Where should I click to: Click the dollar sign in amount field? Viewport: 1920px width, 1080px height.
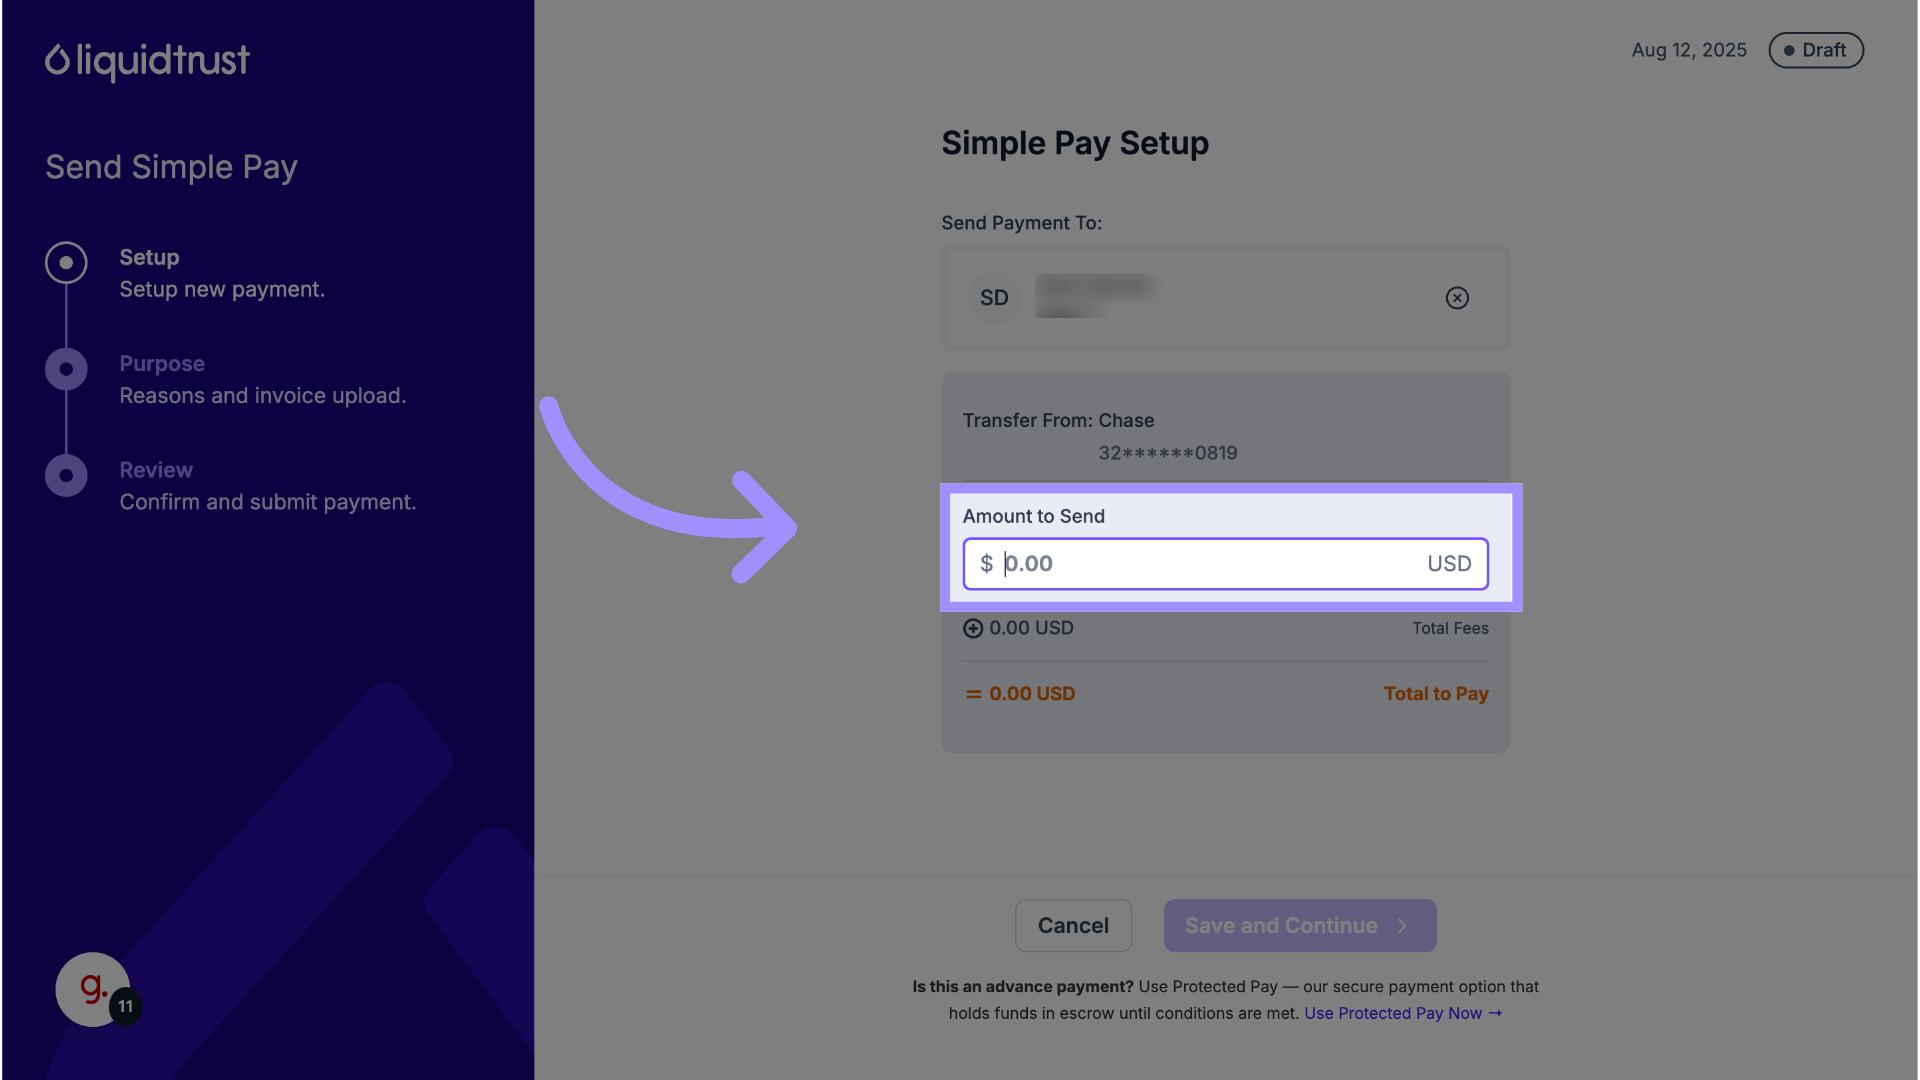coord(987,564)
